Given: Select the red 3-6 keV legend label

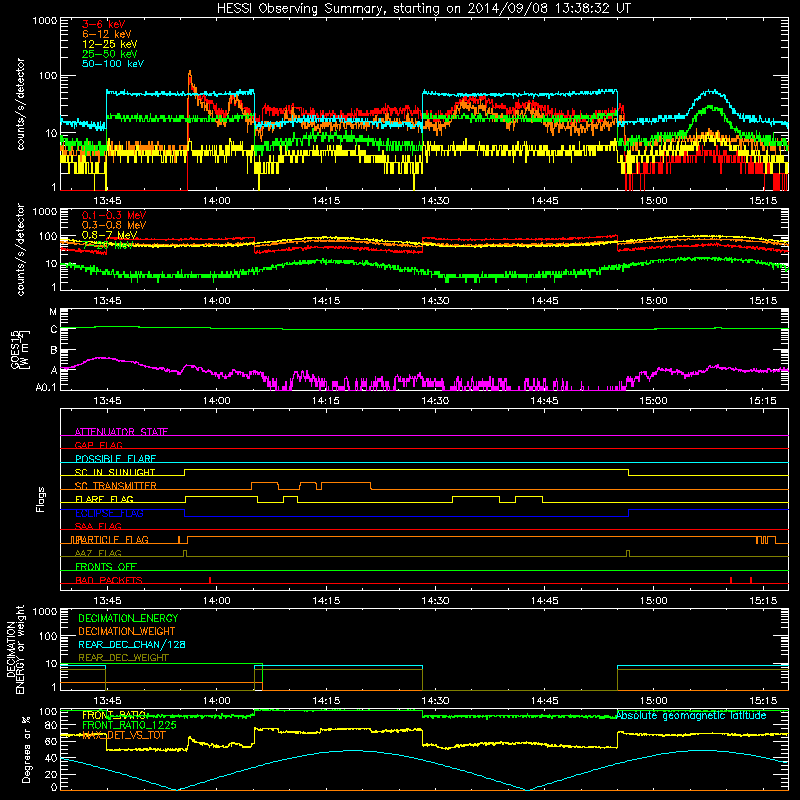Looking at the screenshot, I should tap(104, 24).
